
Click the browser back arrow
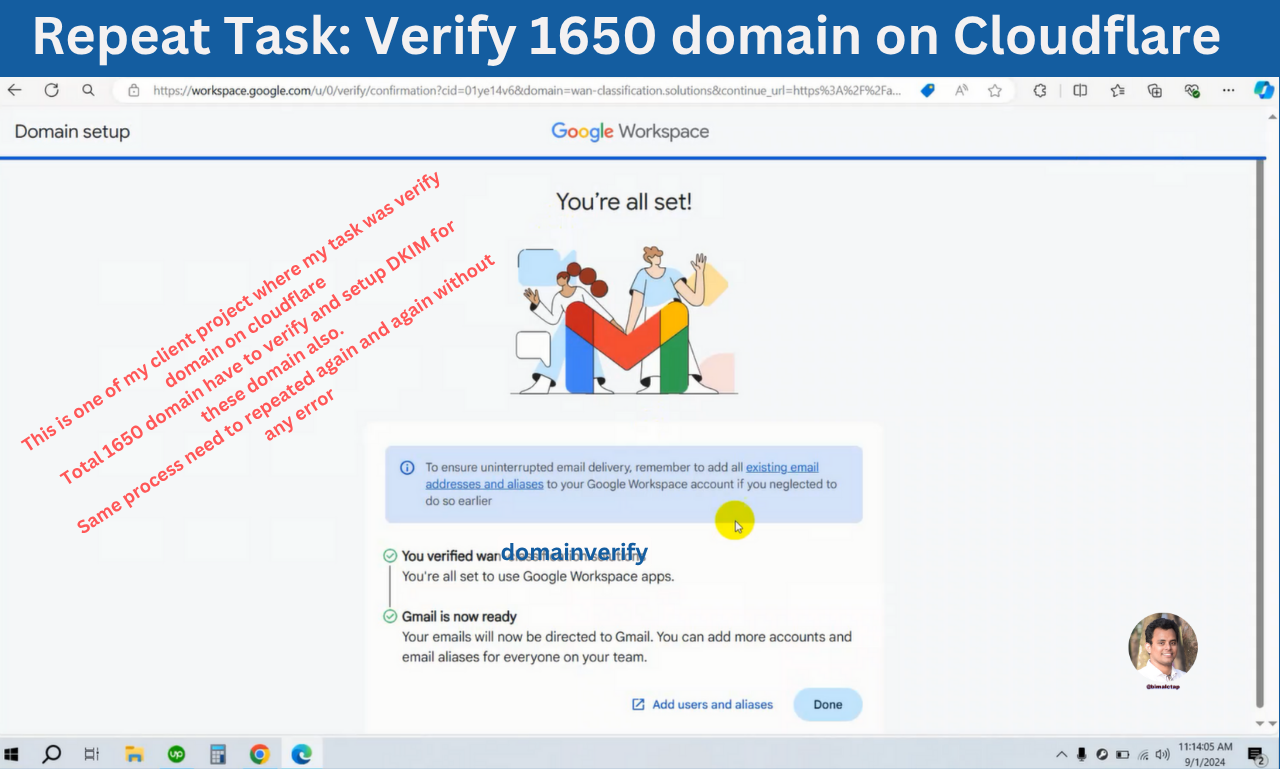coord(15,90)
